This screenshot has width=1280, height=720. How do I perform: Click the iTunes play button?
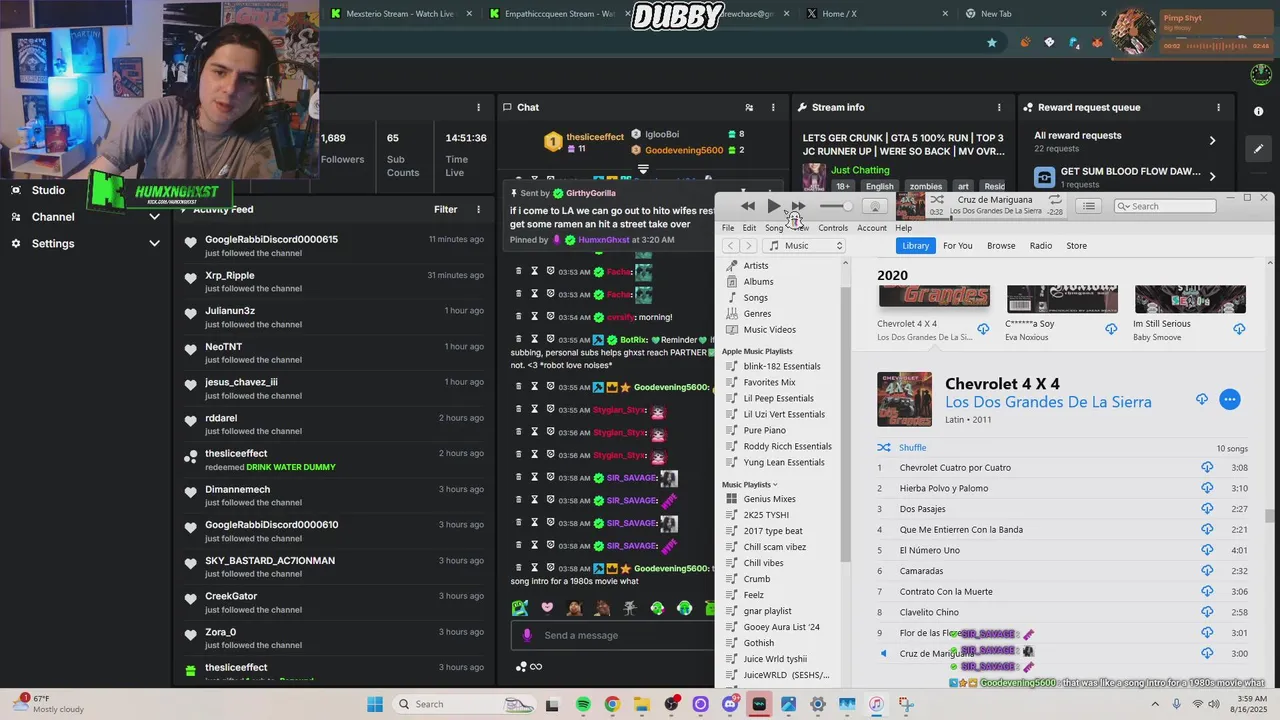(x=773, y=206)
